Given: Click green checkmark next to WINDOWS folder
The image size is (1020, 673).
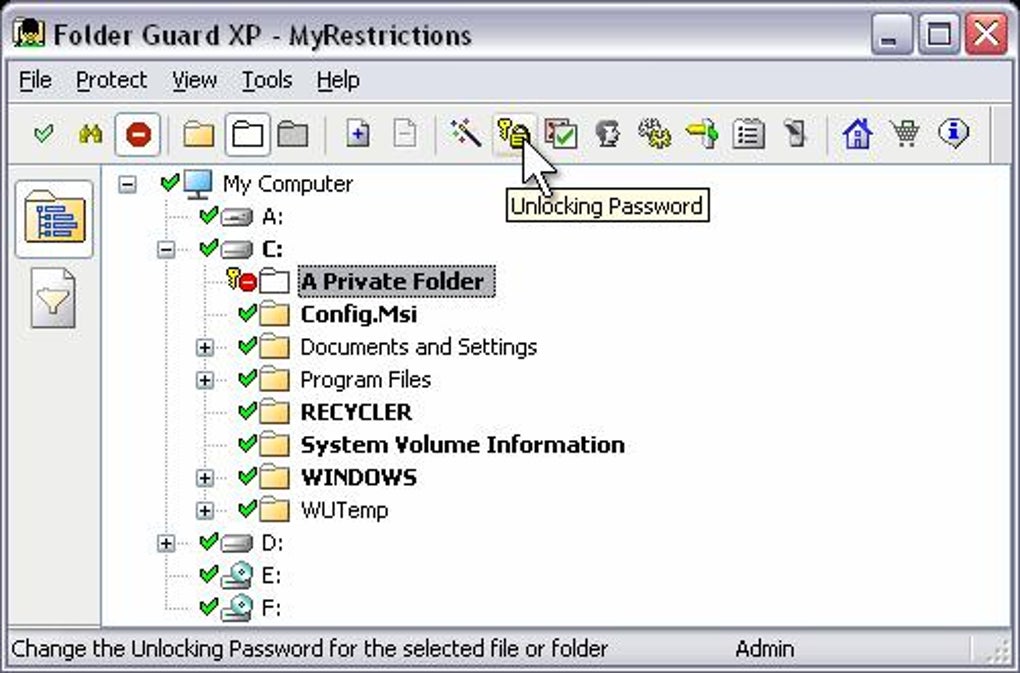Looking at the screenshot, I should tap(247, 477).
